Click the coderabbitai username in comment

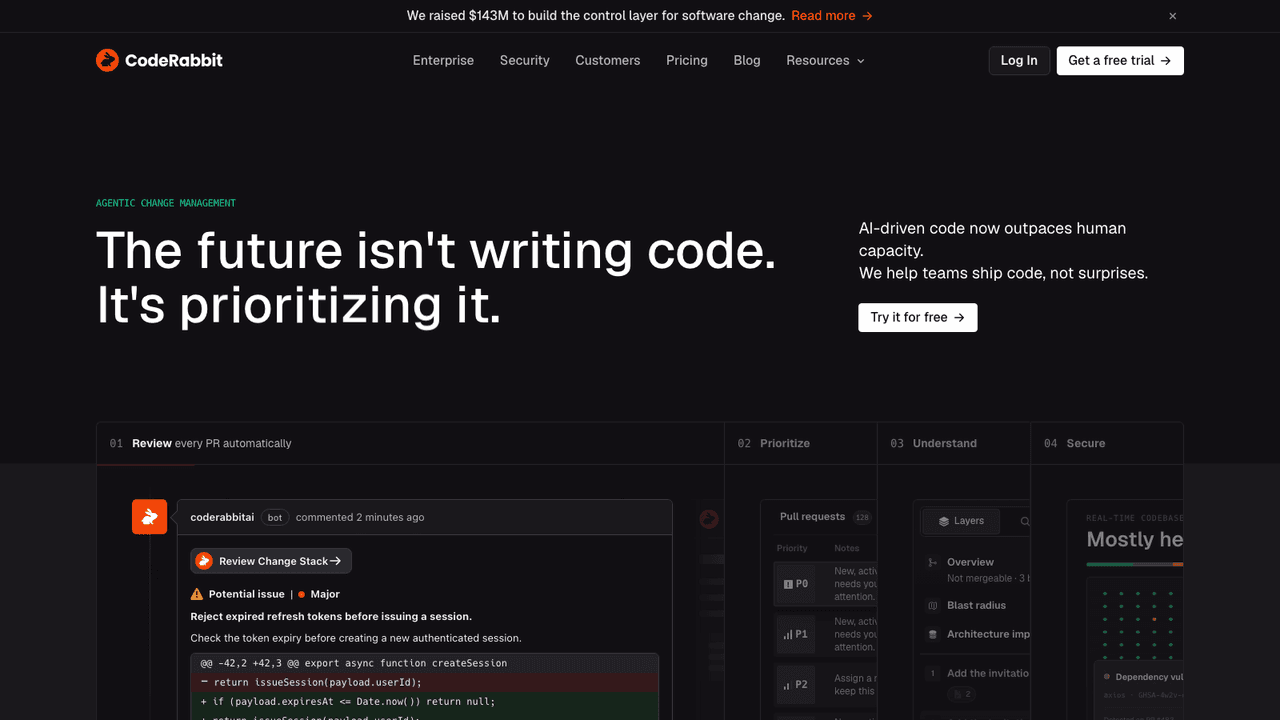click(223, 517)
